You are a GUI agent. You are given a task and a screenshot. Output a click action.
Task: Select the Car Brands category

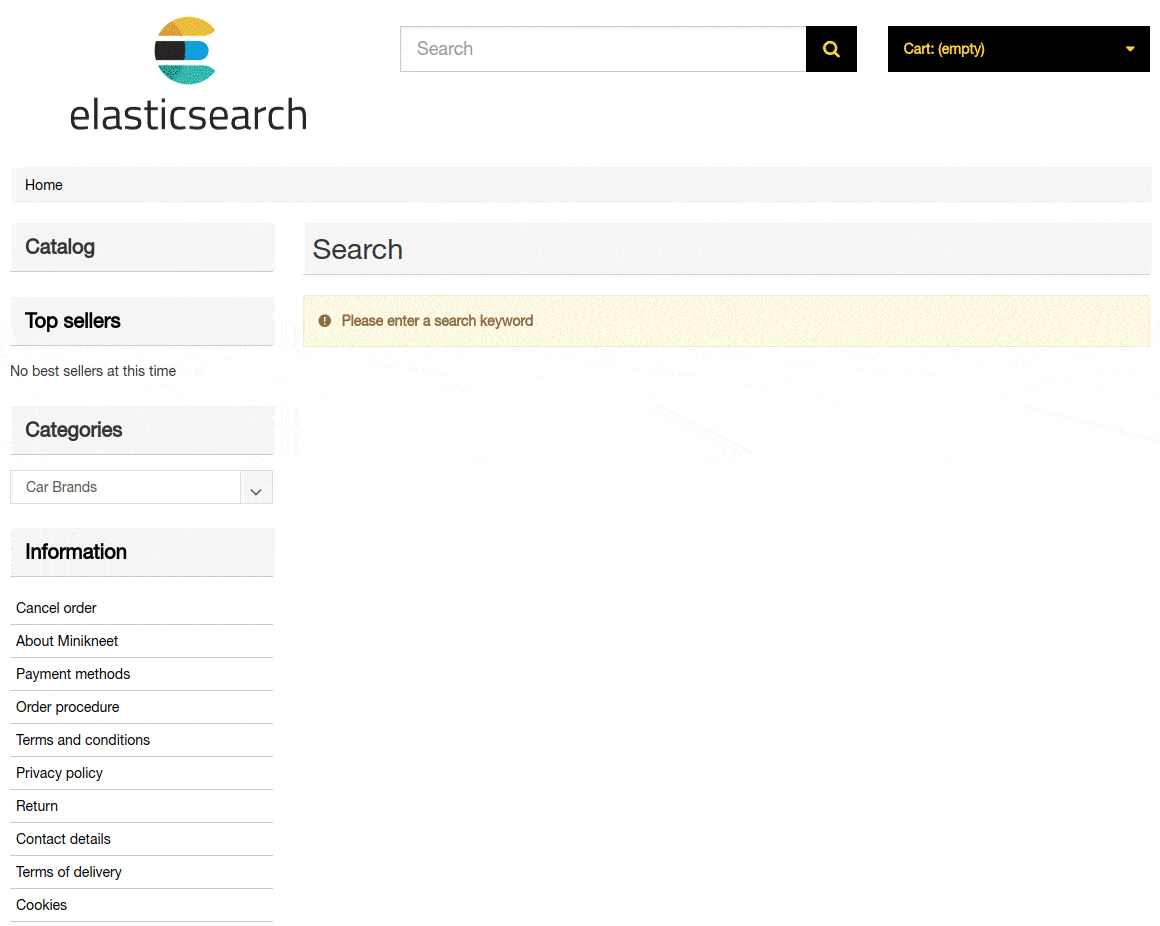click(x=61, y=487)
